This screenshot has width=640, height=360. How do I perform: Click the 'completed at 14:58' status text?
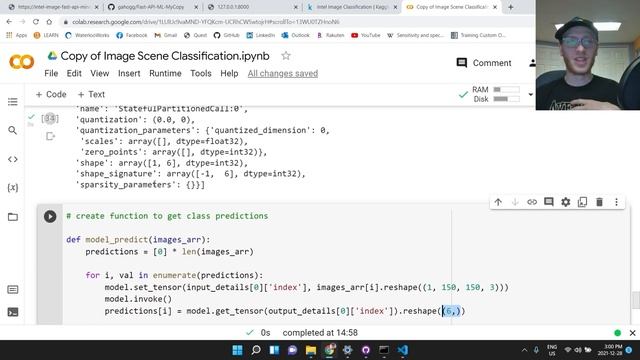point(320,333)
